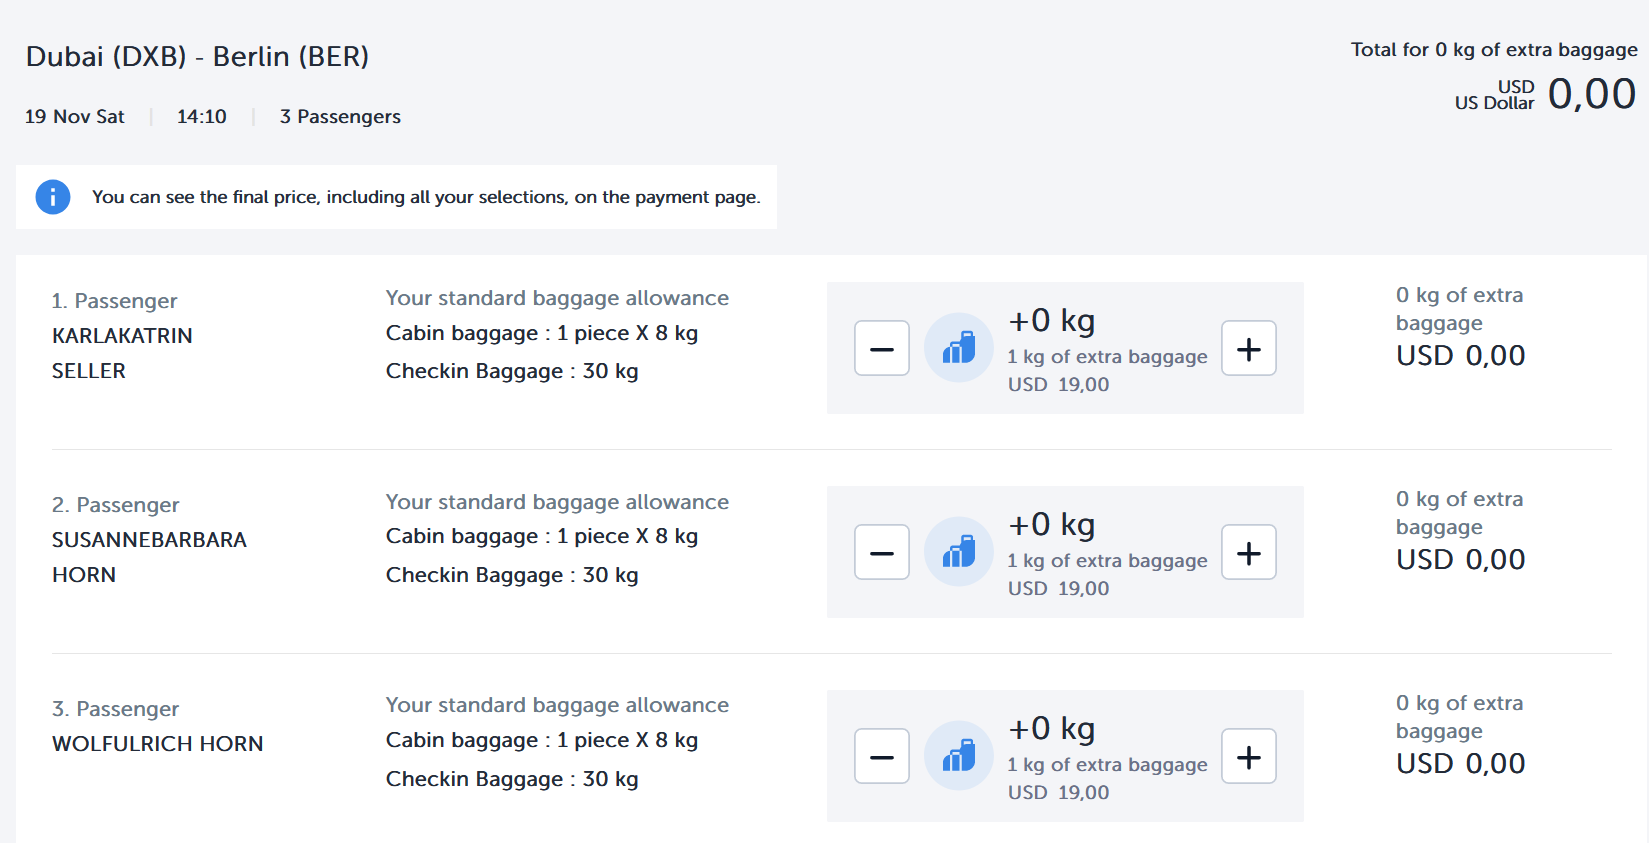
Task: Increase extra baggage for Karlakatrin Seller
Action: (x=1248, y=348)
